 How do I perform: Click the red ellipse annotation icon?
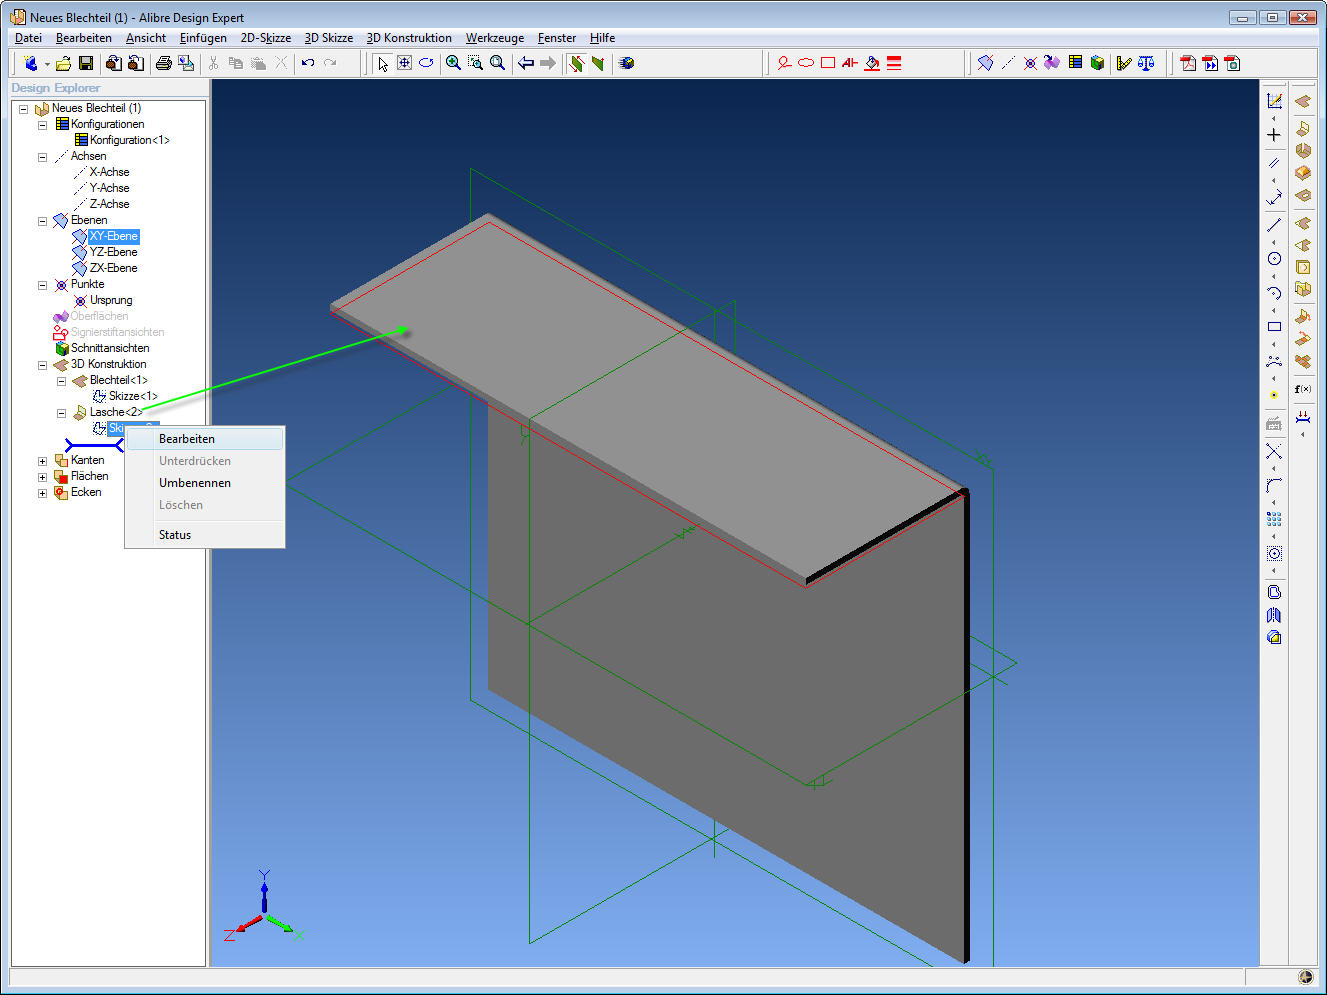[x=806, y=63]
